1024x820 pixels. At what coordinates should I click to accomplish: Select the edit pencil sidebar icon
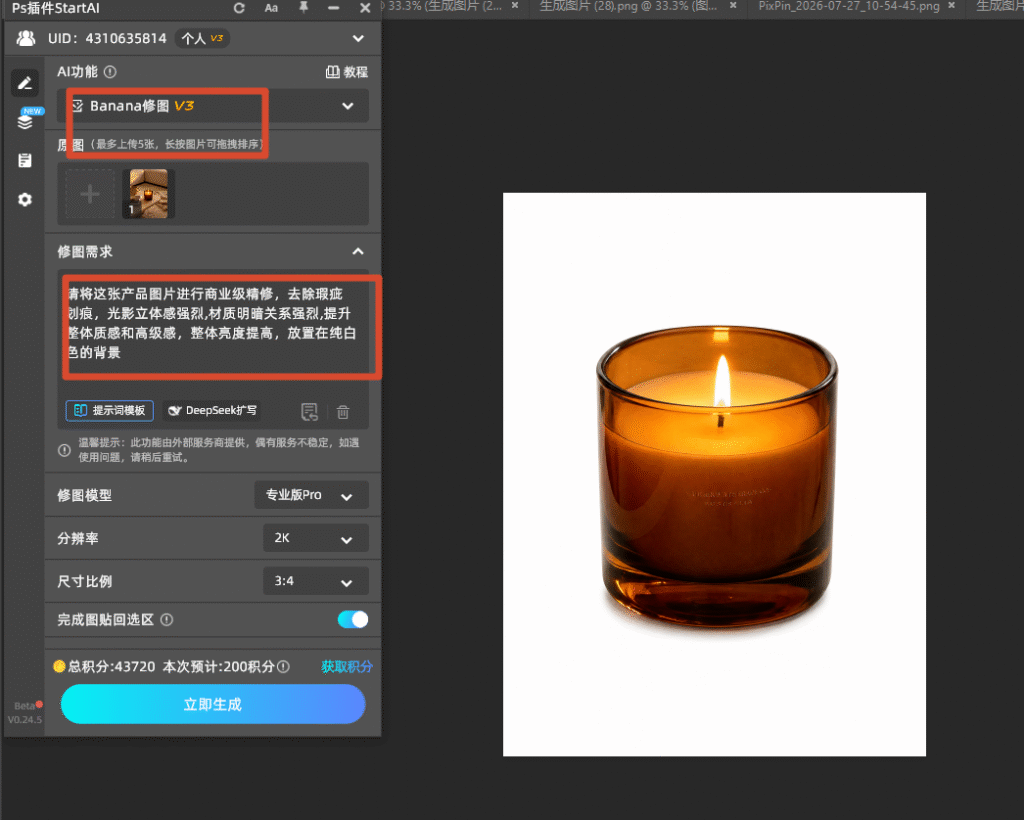(x=25, y=83)
